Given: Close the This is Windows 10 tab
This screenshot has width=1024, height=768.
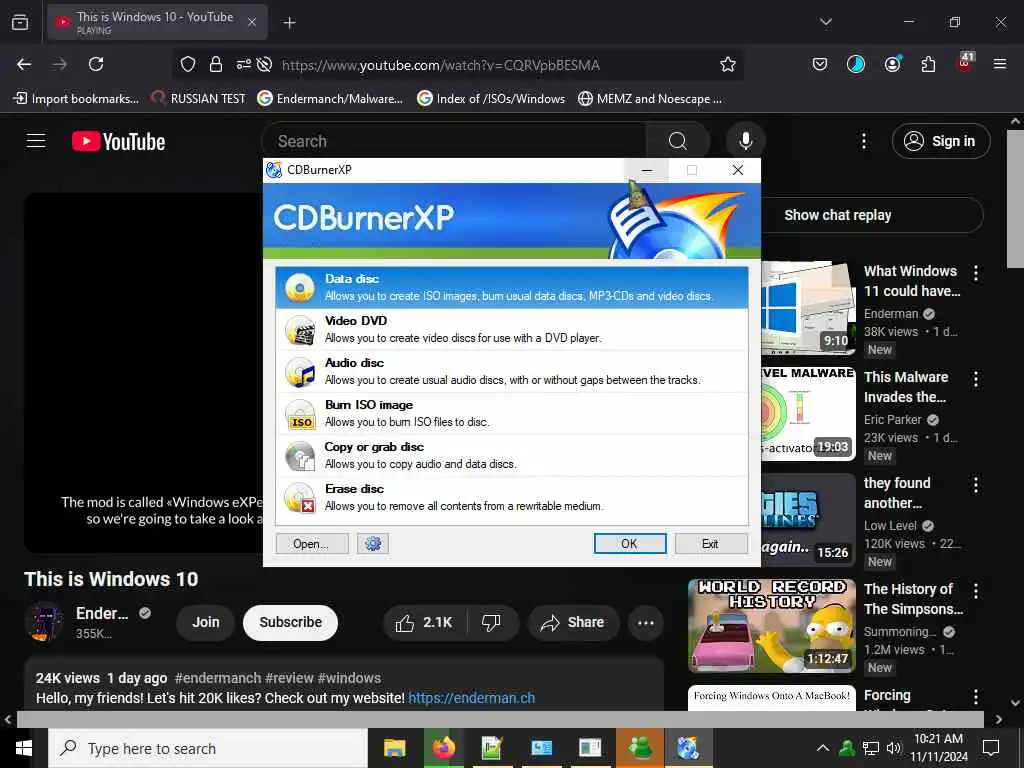Looking at the screenshot, I should [252, 22].
